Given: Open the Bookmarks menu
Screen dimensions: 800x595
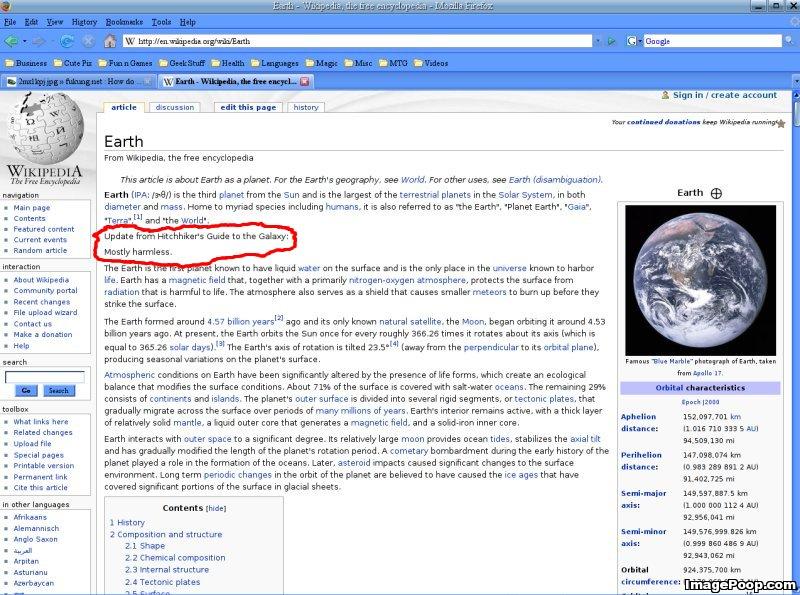Looking at the screenshot, I should 124,22.
